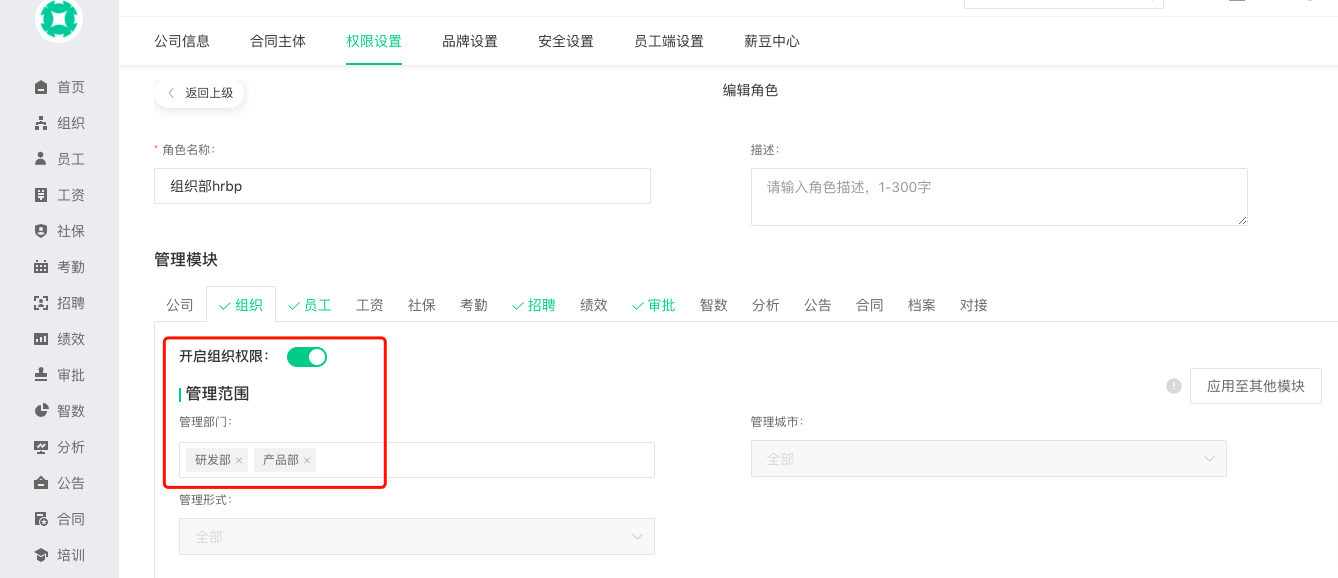Expand the 管理形式 dropdown
Viewport: 1338px width, 578px height.
(417, 537)
